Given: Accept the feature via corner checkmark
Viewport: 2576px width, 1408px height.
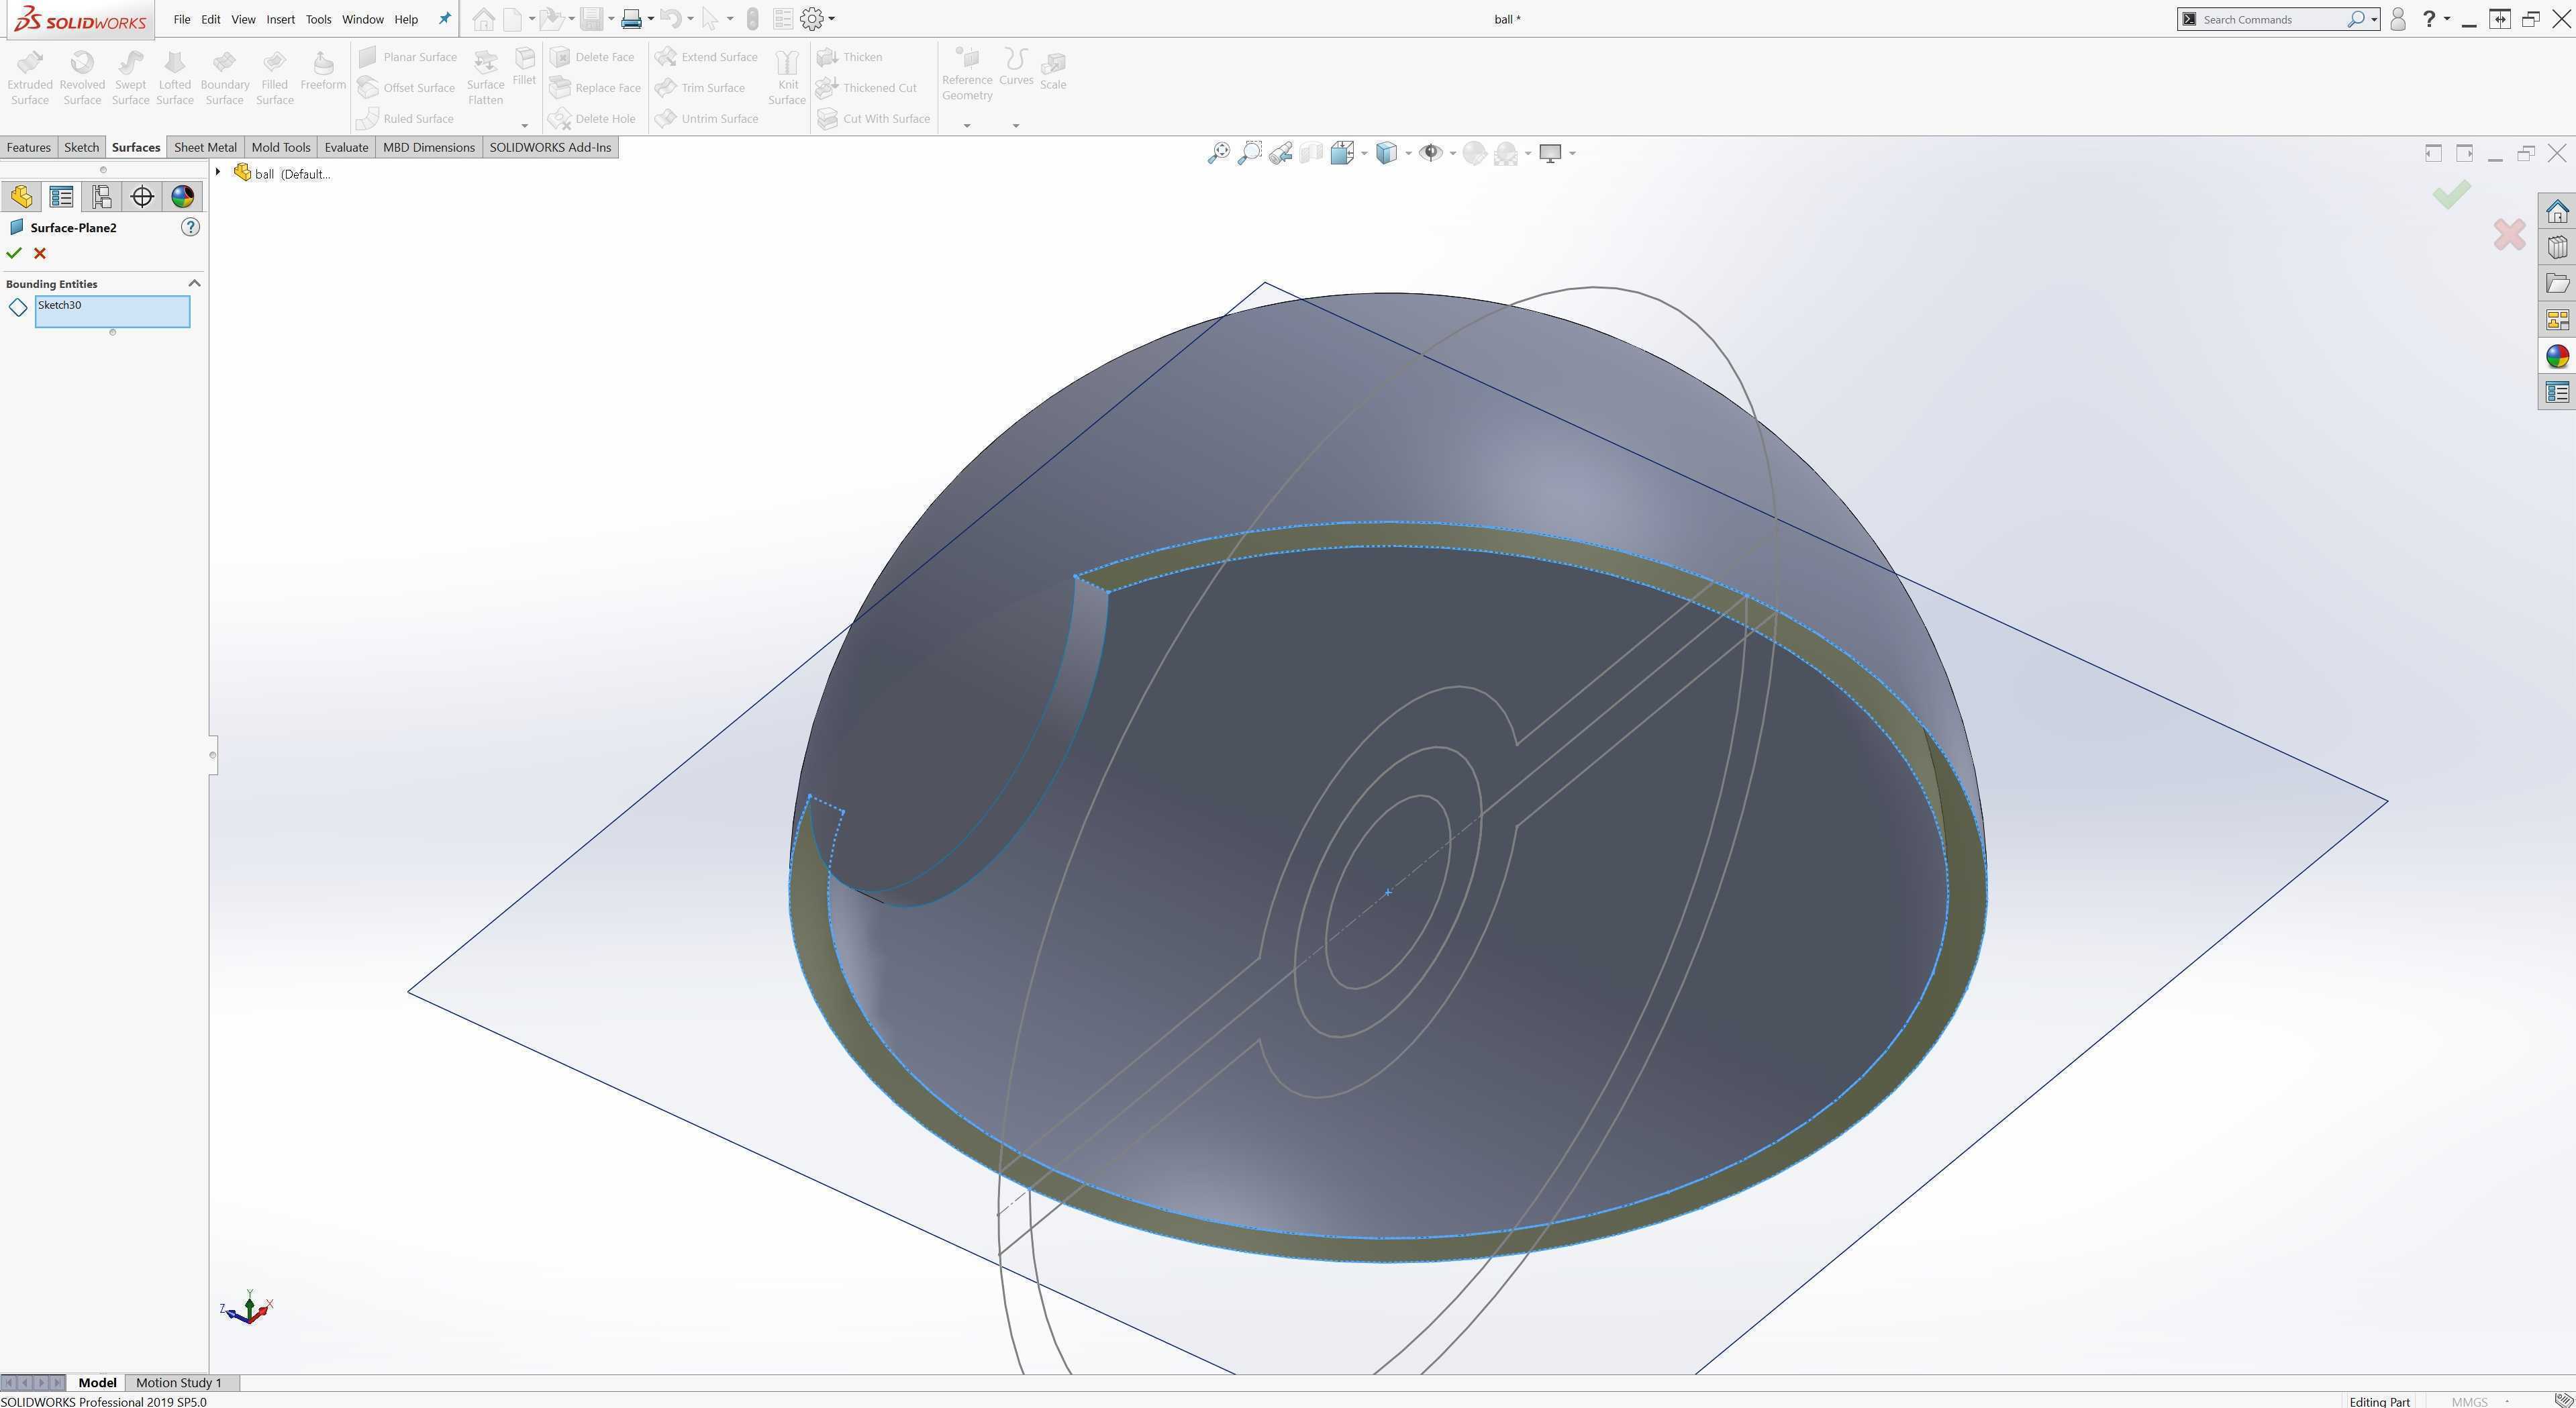Looking at the screenshot, I should 2451,194.
